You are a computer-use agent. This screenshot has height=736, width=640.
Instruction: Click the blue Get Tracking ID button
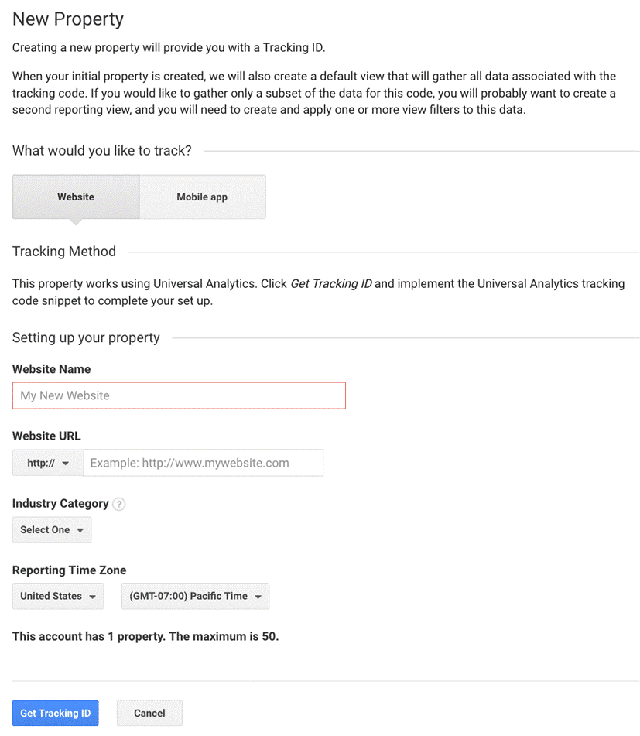[x=56, y=713]
